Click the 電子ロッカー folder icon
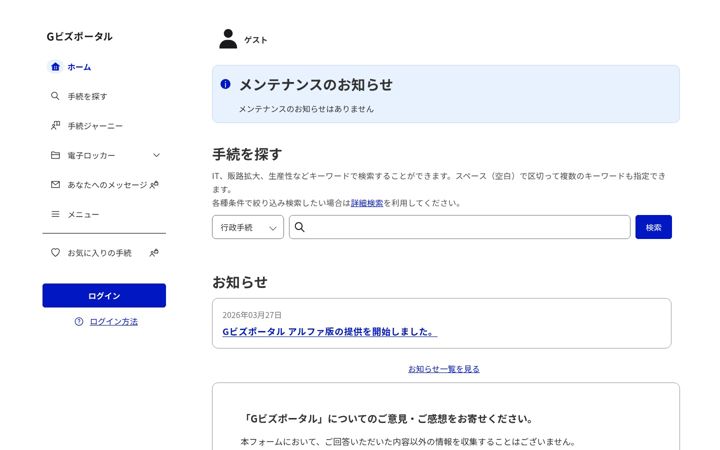Screen dimensions: 720x450 [55, 155]
